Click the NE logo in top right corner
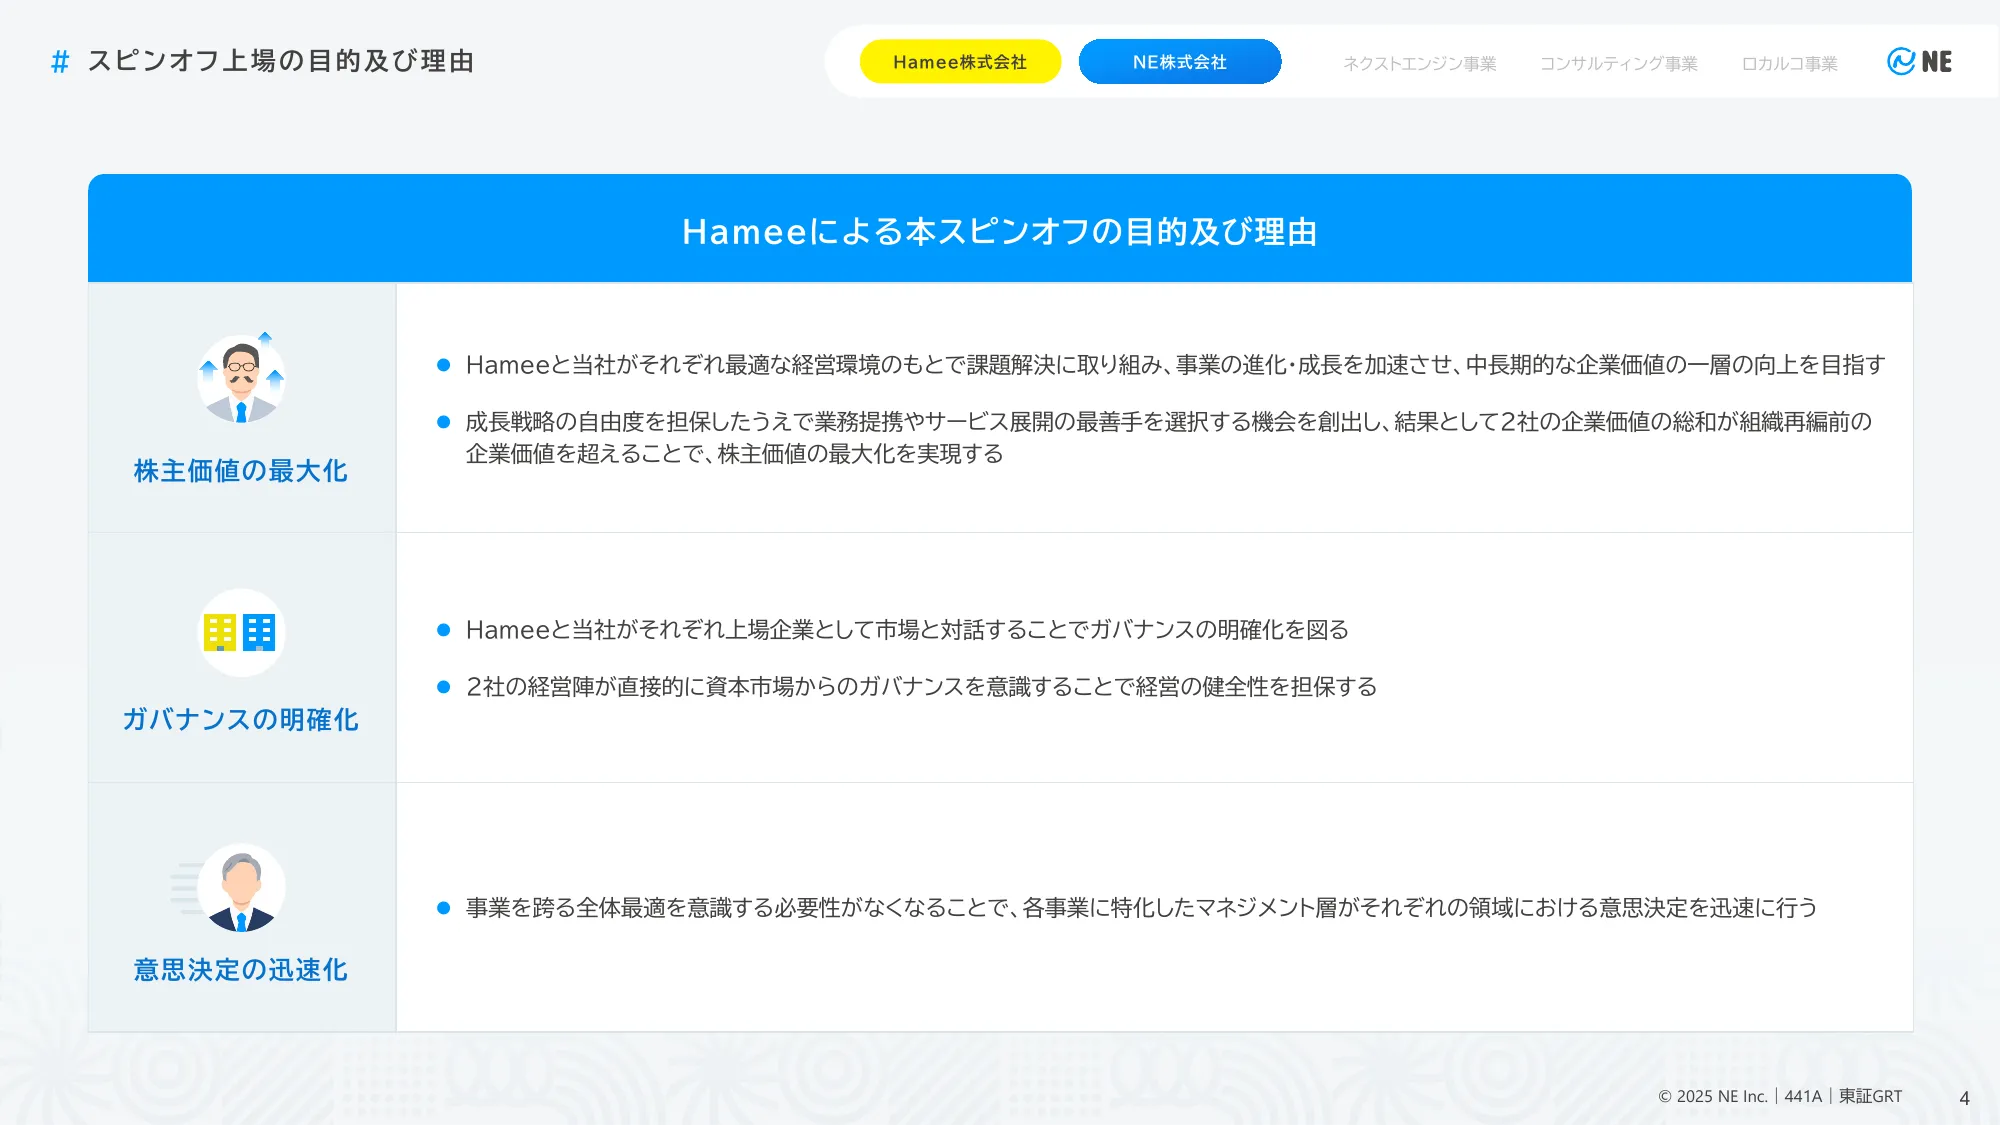Viewport: 2000px width, 1125px height. 1921,61
